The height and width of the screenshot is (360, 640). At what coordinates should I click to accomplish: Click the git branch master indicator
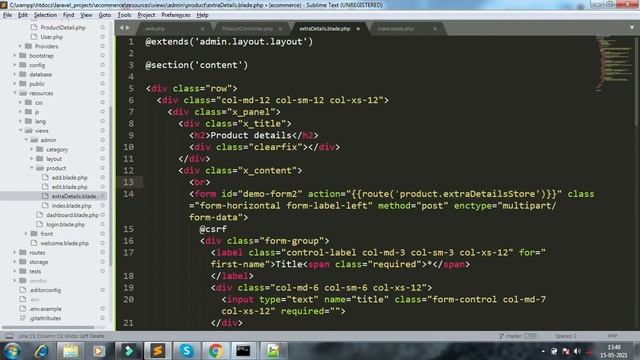tap(517, 336)
